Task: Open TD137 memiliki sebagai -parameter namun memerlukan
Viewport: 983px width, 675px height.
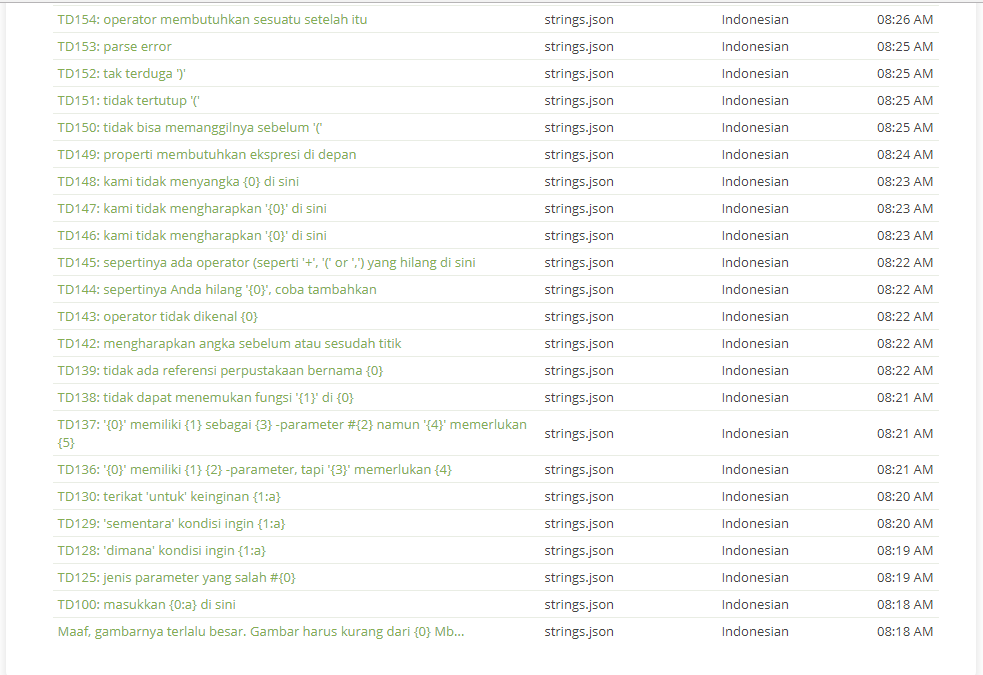Action: pos(292,433)
